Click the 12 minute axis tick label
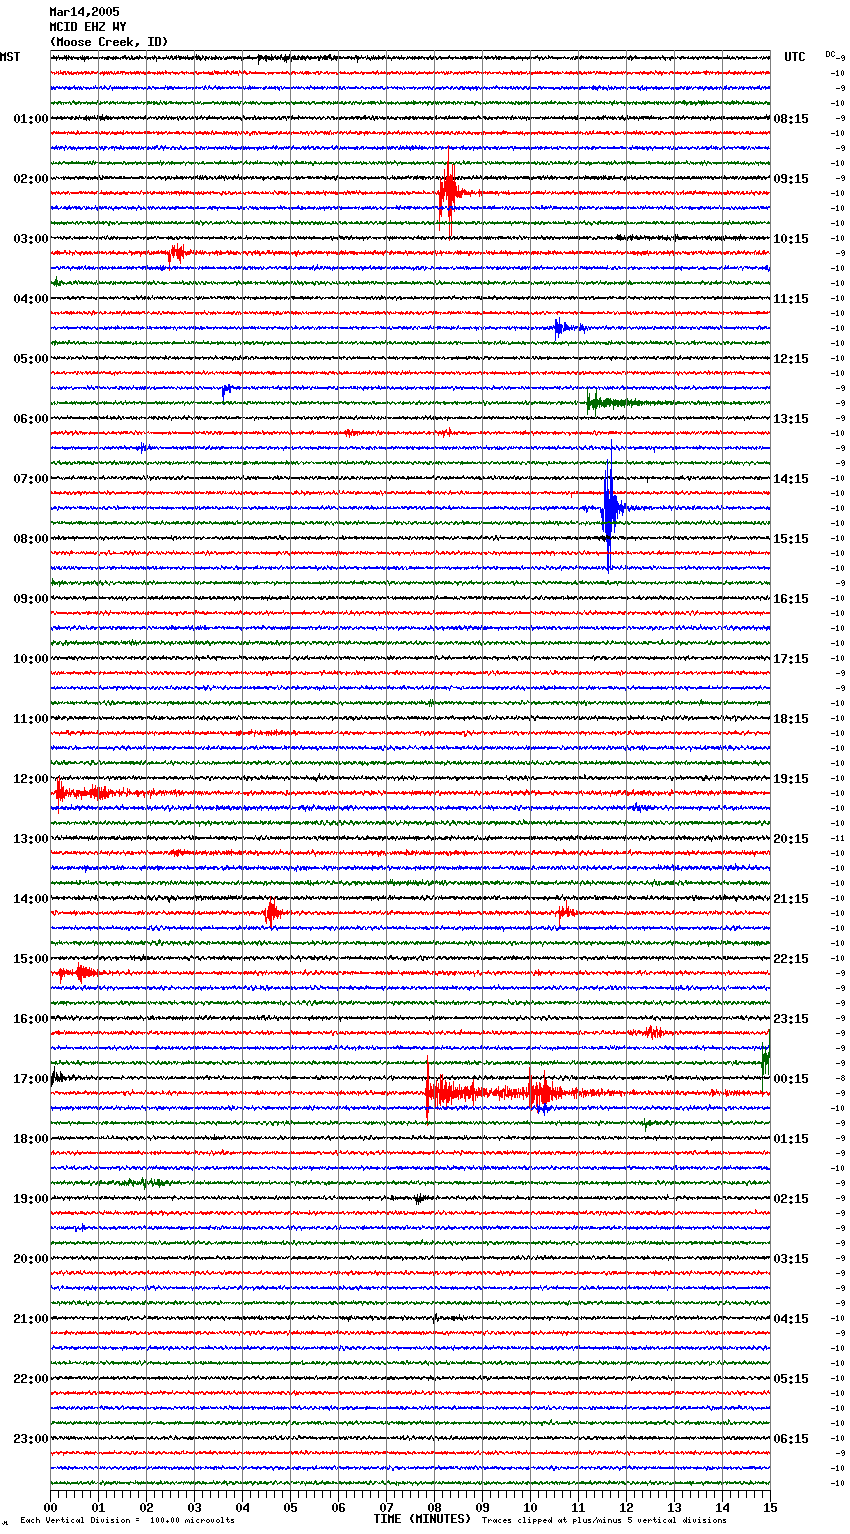 [627, 1507]
